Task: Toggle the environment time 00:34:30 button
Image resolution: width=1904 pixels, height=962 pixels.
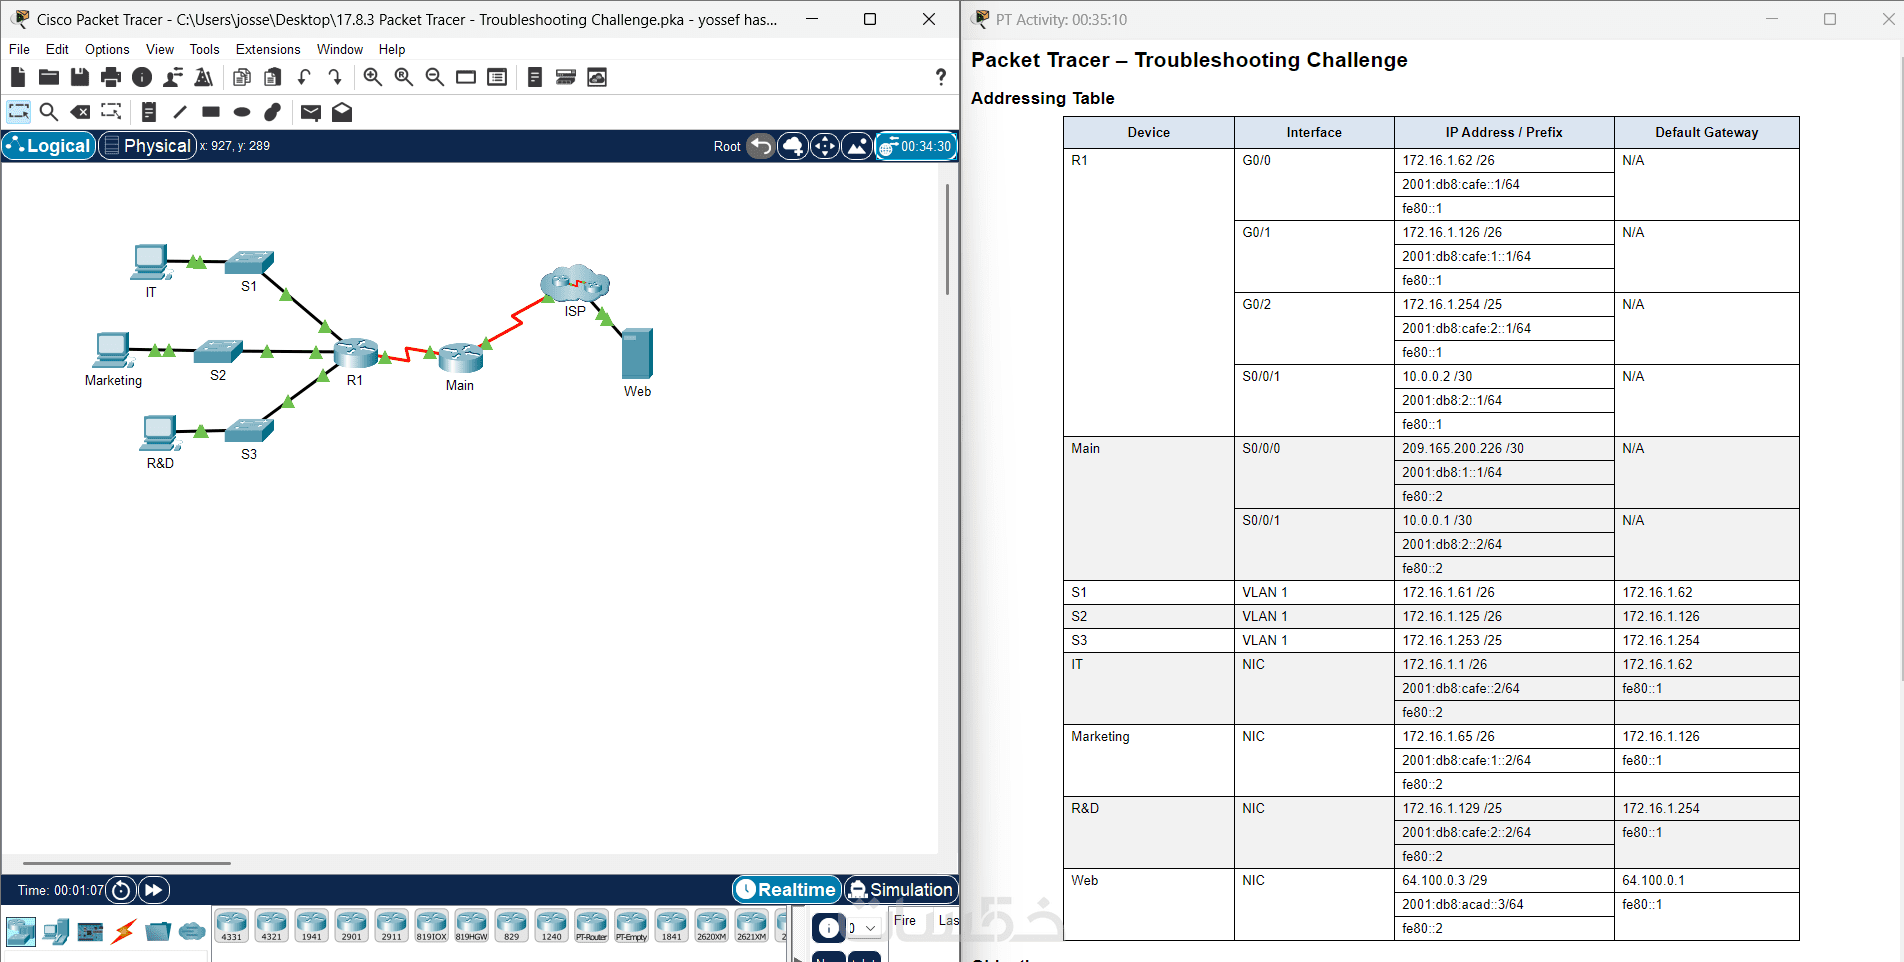Action: pos(916,146)
